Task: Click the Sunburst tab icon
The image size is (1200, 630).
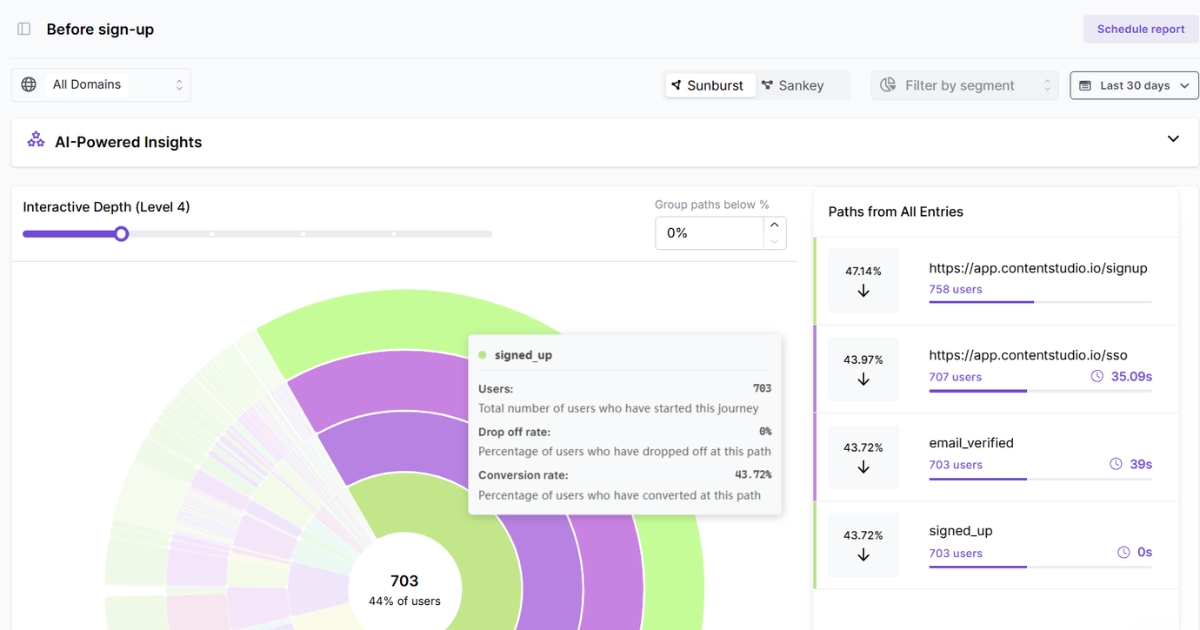Action: [677, 85]
